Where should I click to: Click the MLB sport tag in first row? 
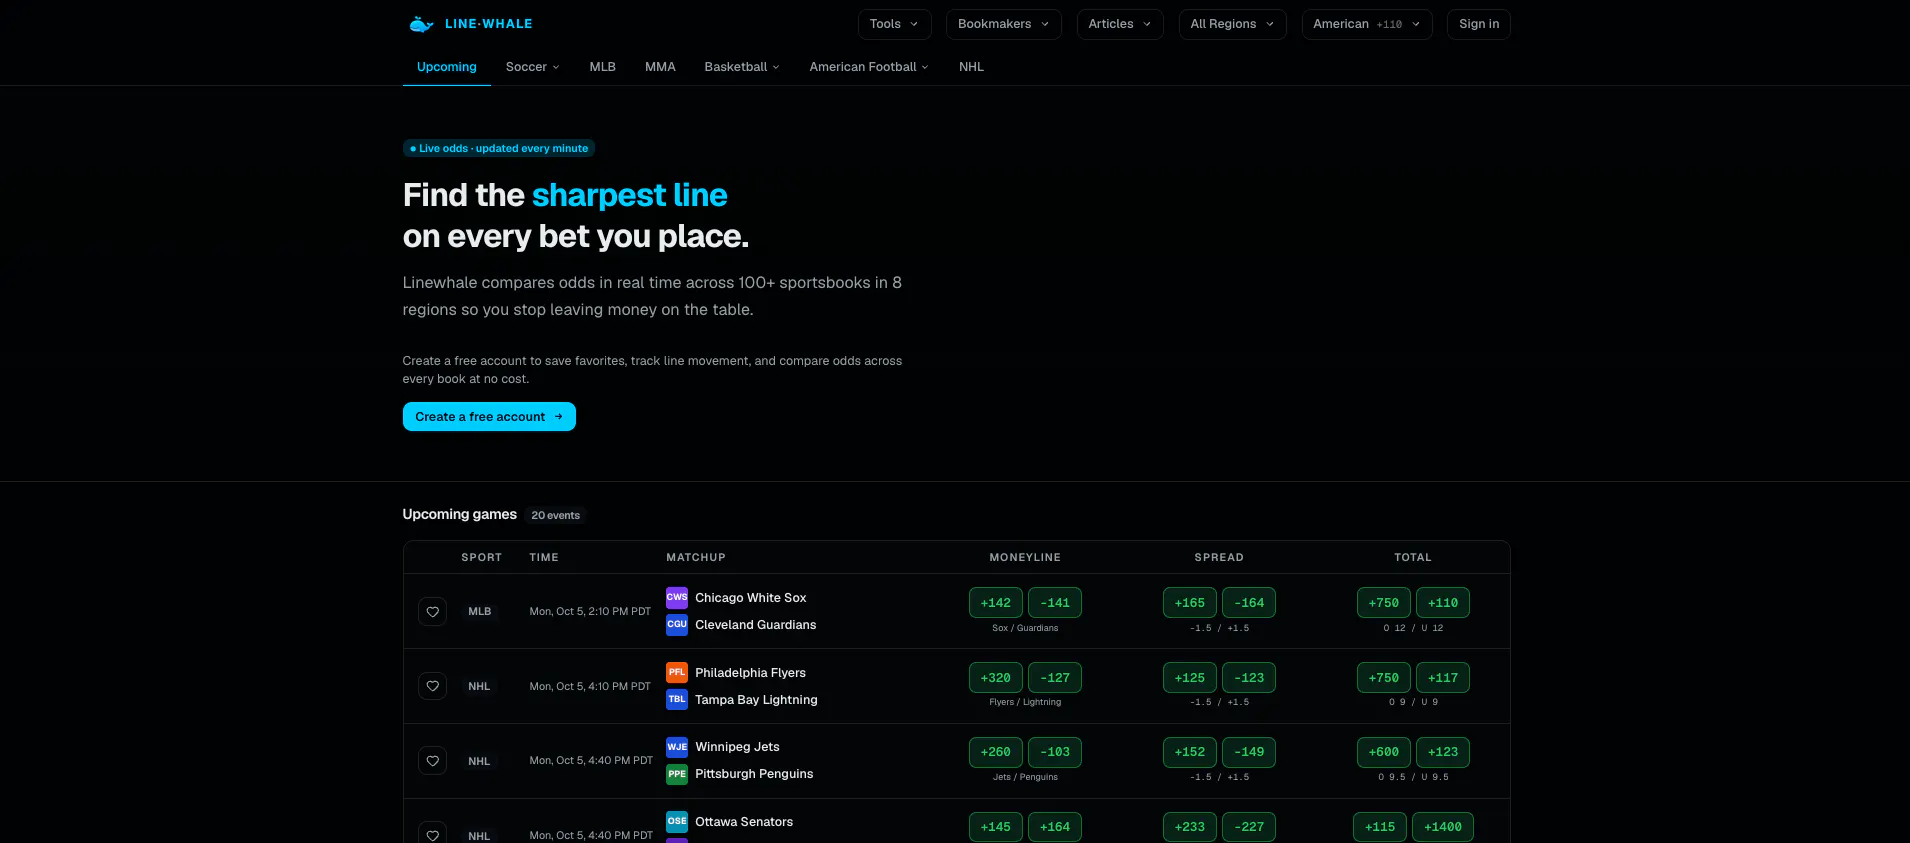click(x=480, y=611)
